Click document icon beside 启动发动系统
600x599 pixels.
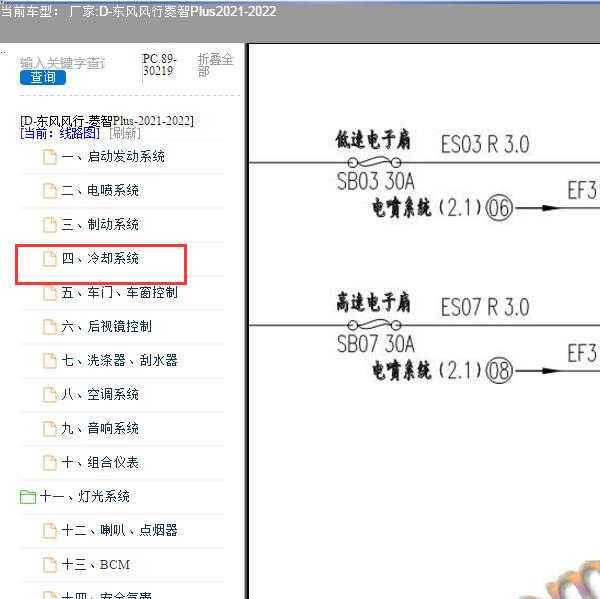click(x=50, y=157)
